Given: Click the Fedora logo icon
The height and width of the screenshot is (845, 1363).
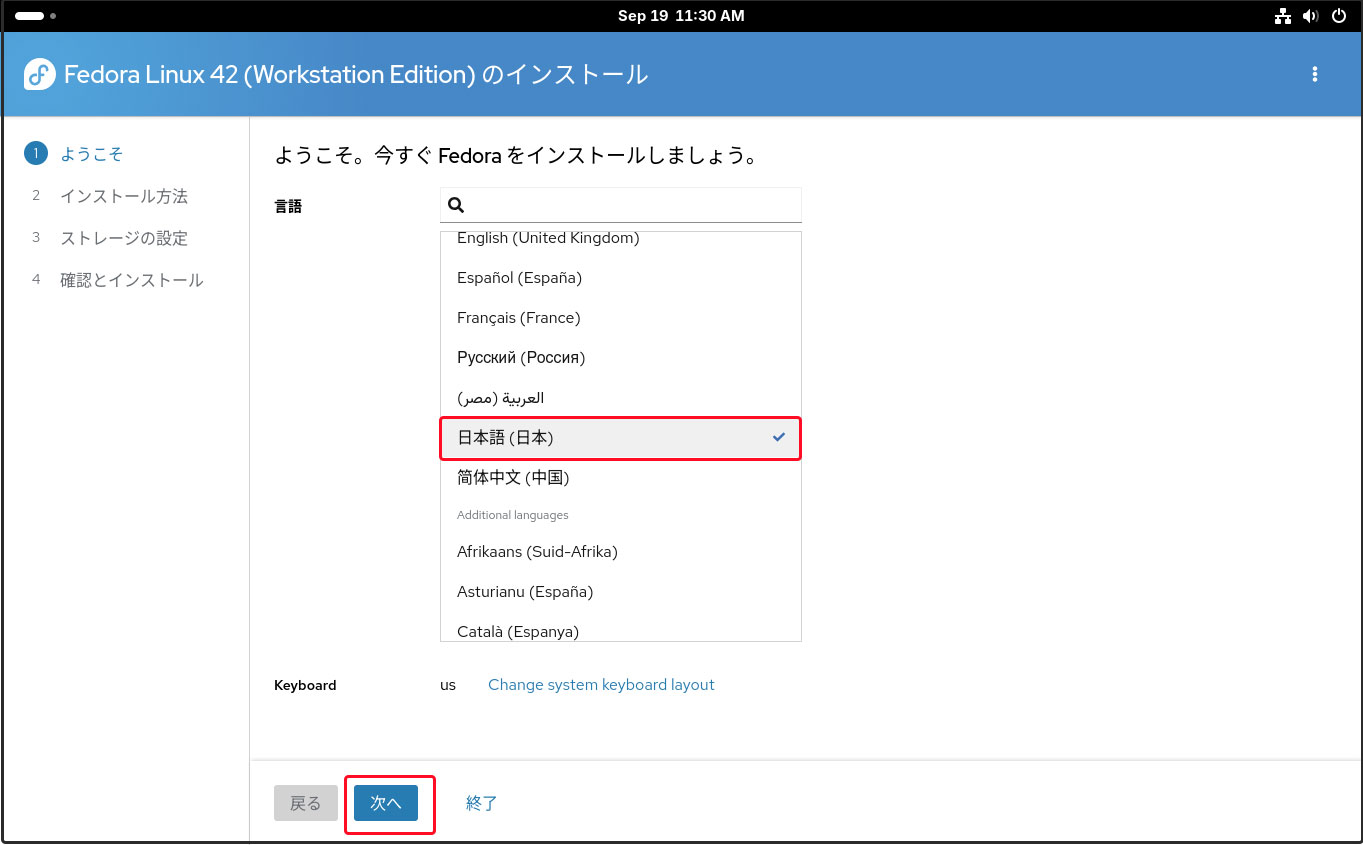Looking at the screenshot, I should coord(40,74).
